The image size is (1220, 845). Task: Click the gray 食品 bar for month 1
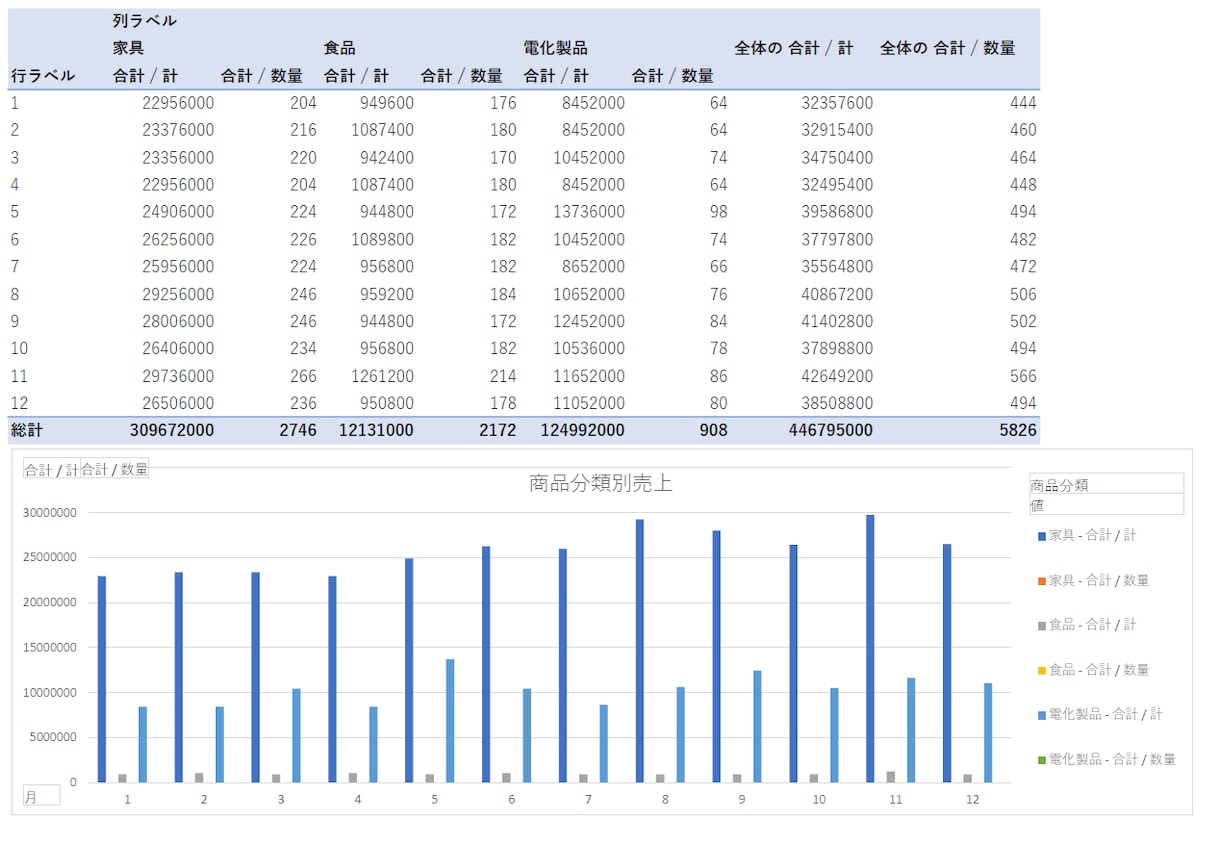click(x=122, y=778)
